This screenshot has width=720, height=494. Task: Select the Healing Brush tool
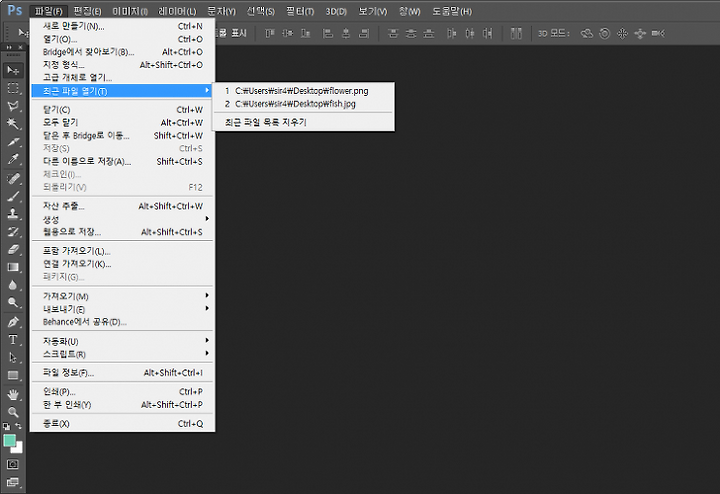pos(13,178)
